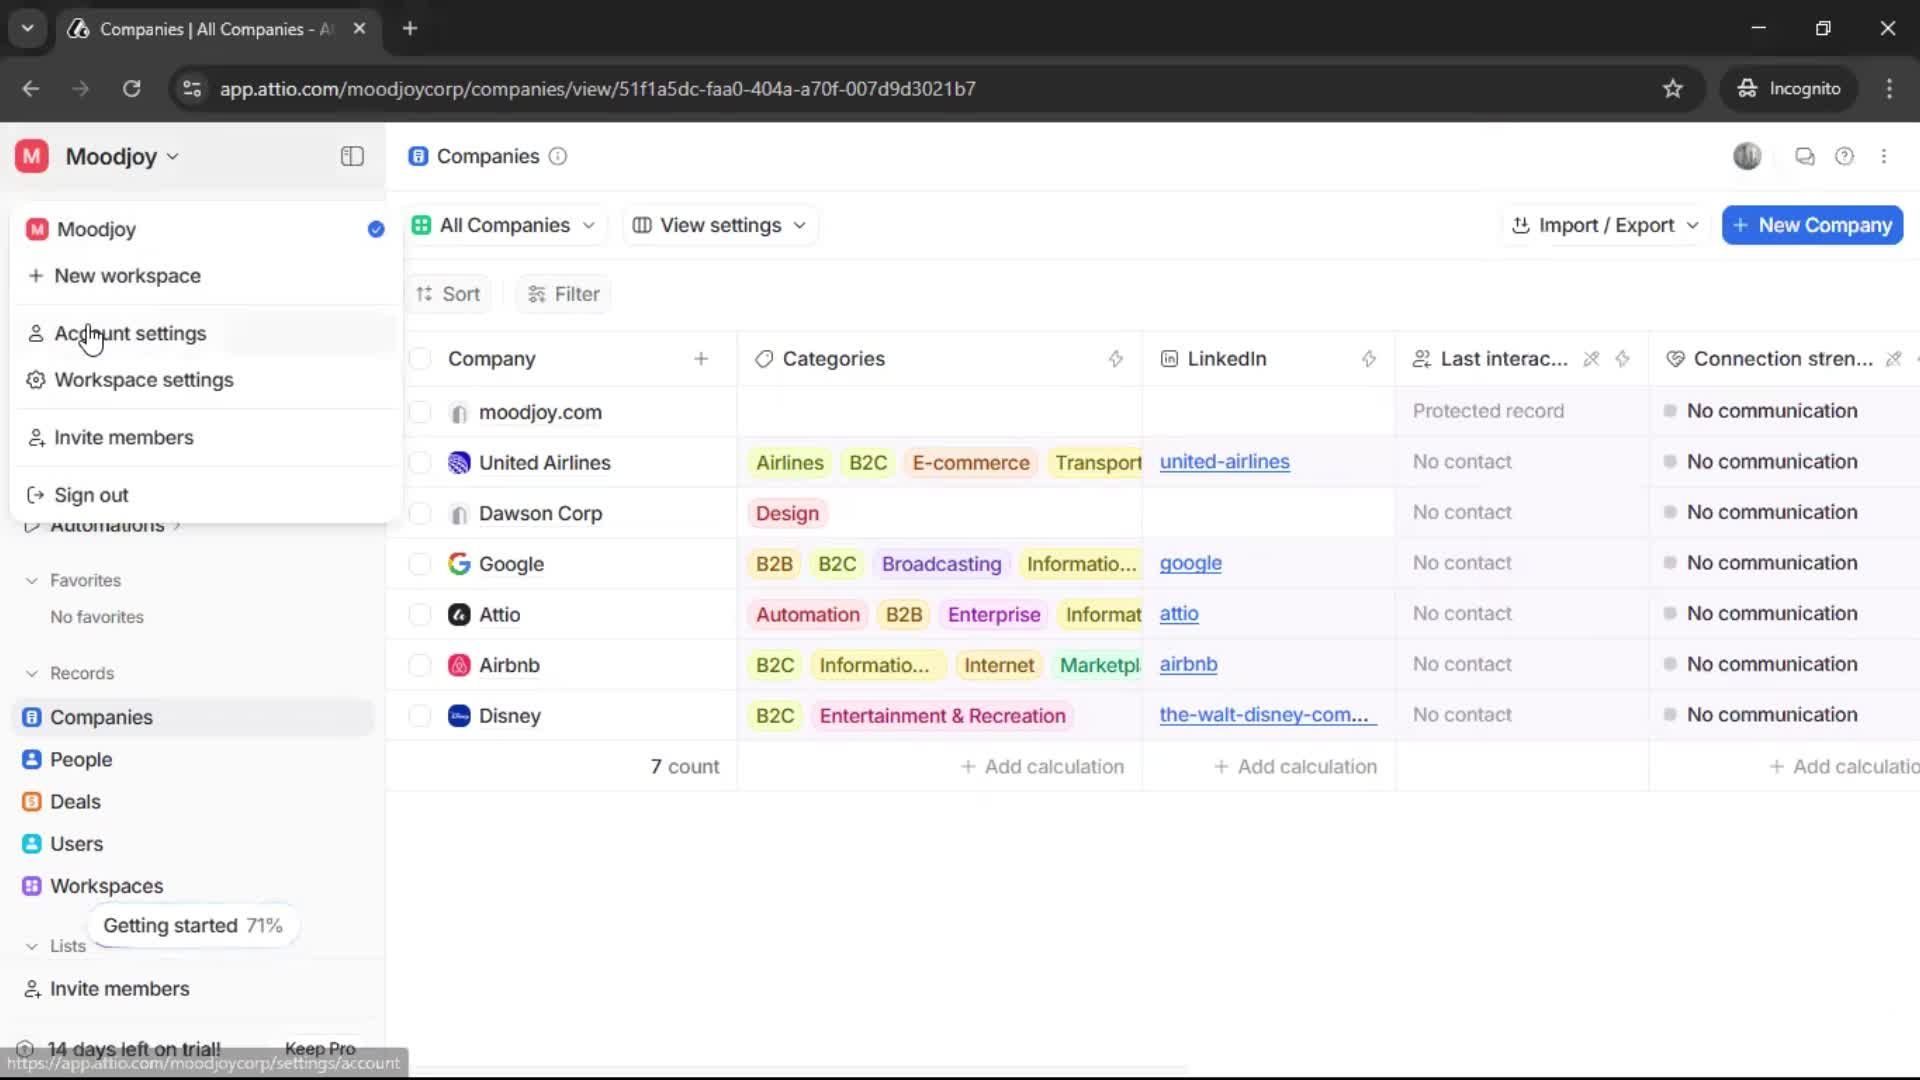Close the Companies browser tab
1920x1080 pixels.
(360, 29)
